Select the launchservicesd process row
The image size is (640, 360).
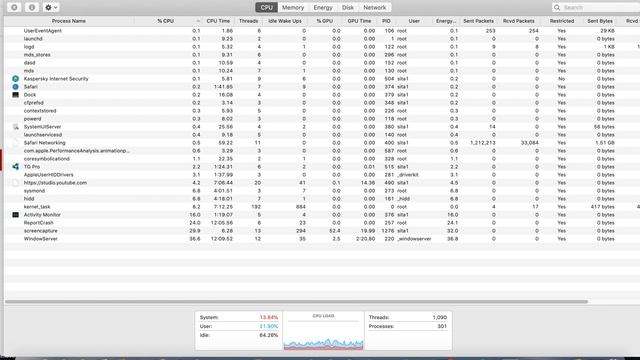click(x=322, y=135)
